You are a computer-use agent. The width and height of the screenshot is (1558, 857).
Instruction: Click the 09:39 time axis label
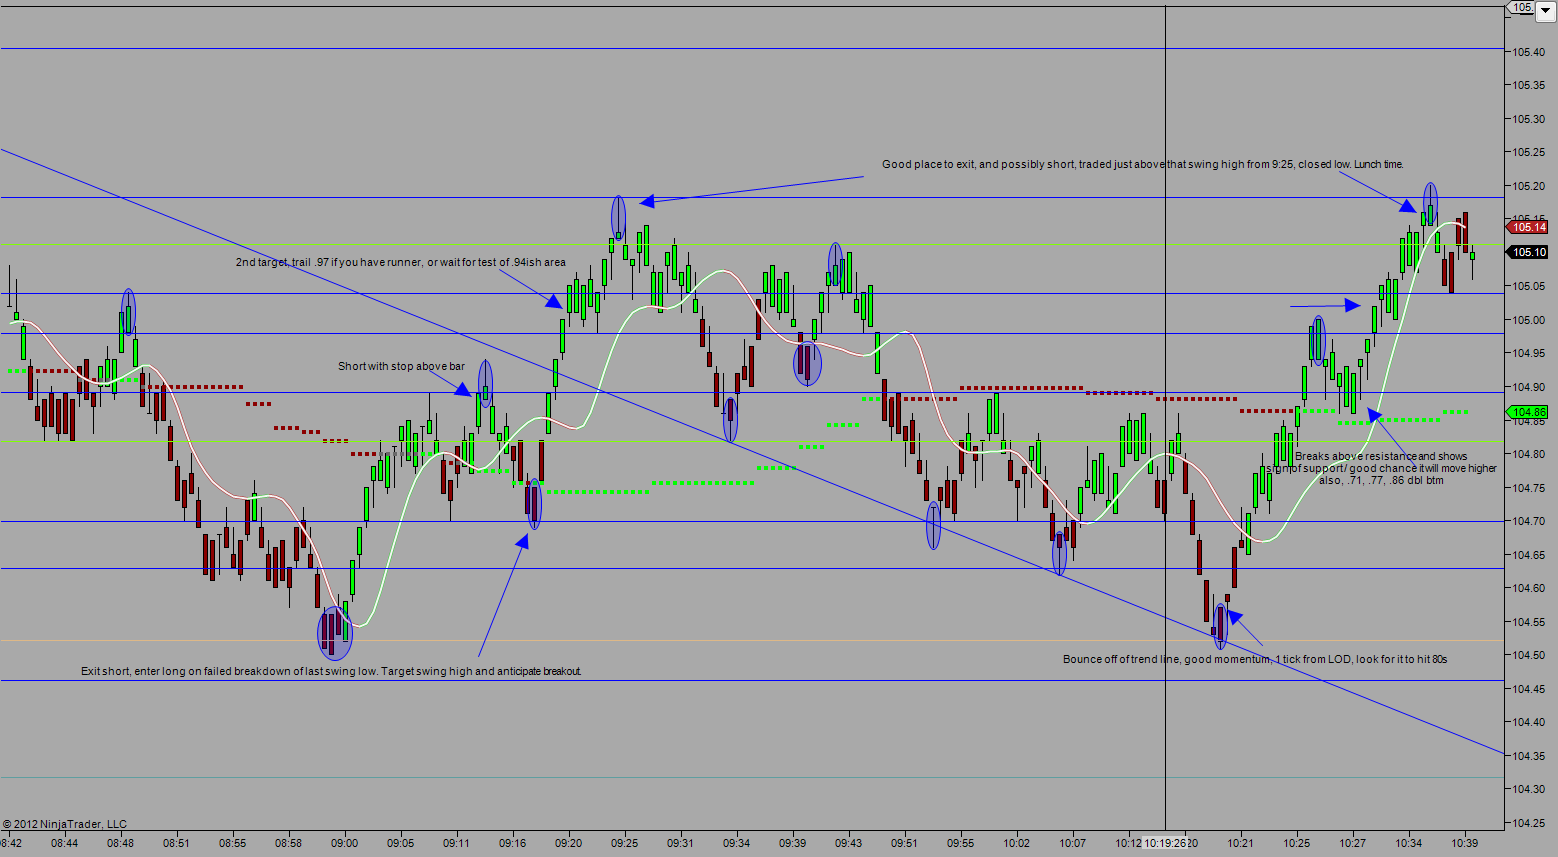pyautogui.click(x=793, y=843)
